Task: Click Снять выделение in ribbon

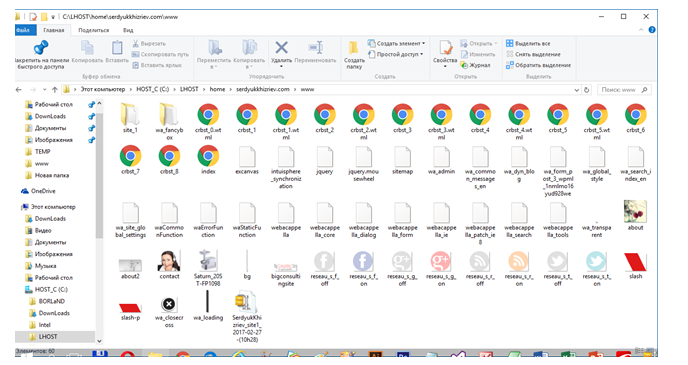Action: 534,54
